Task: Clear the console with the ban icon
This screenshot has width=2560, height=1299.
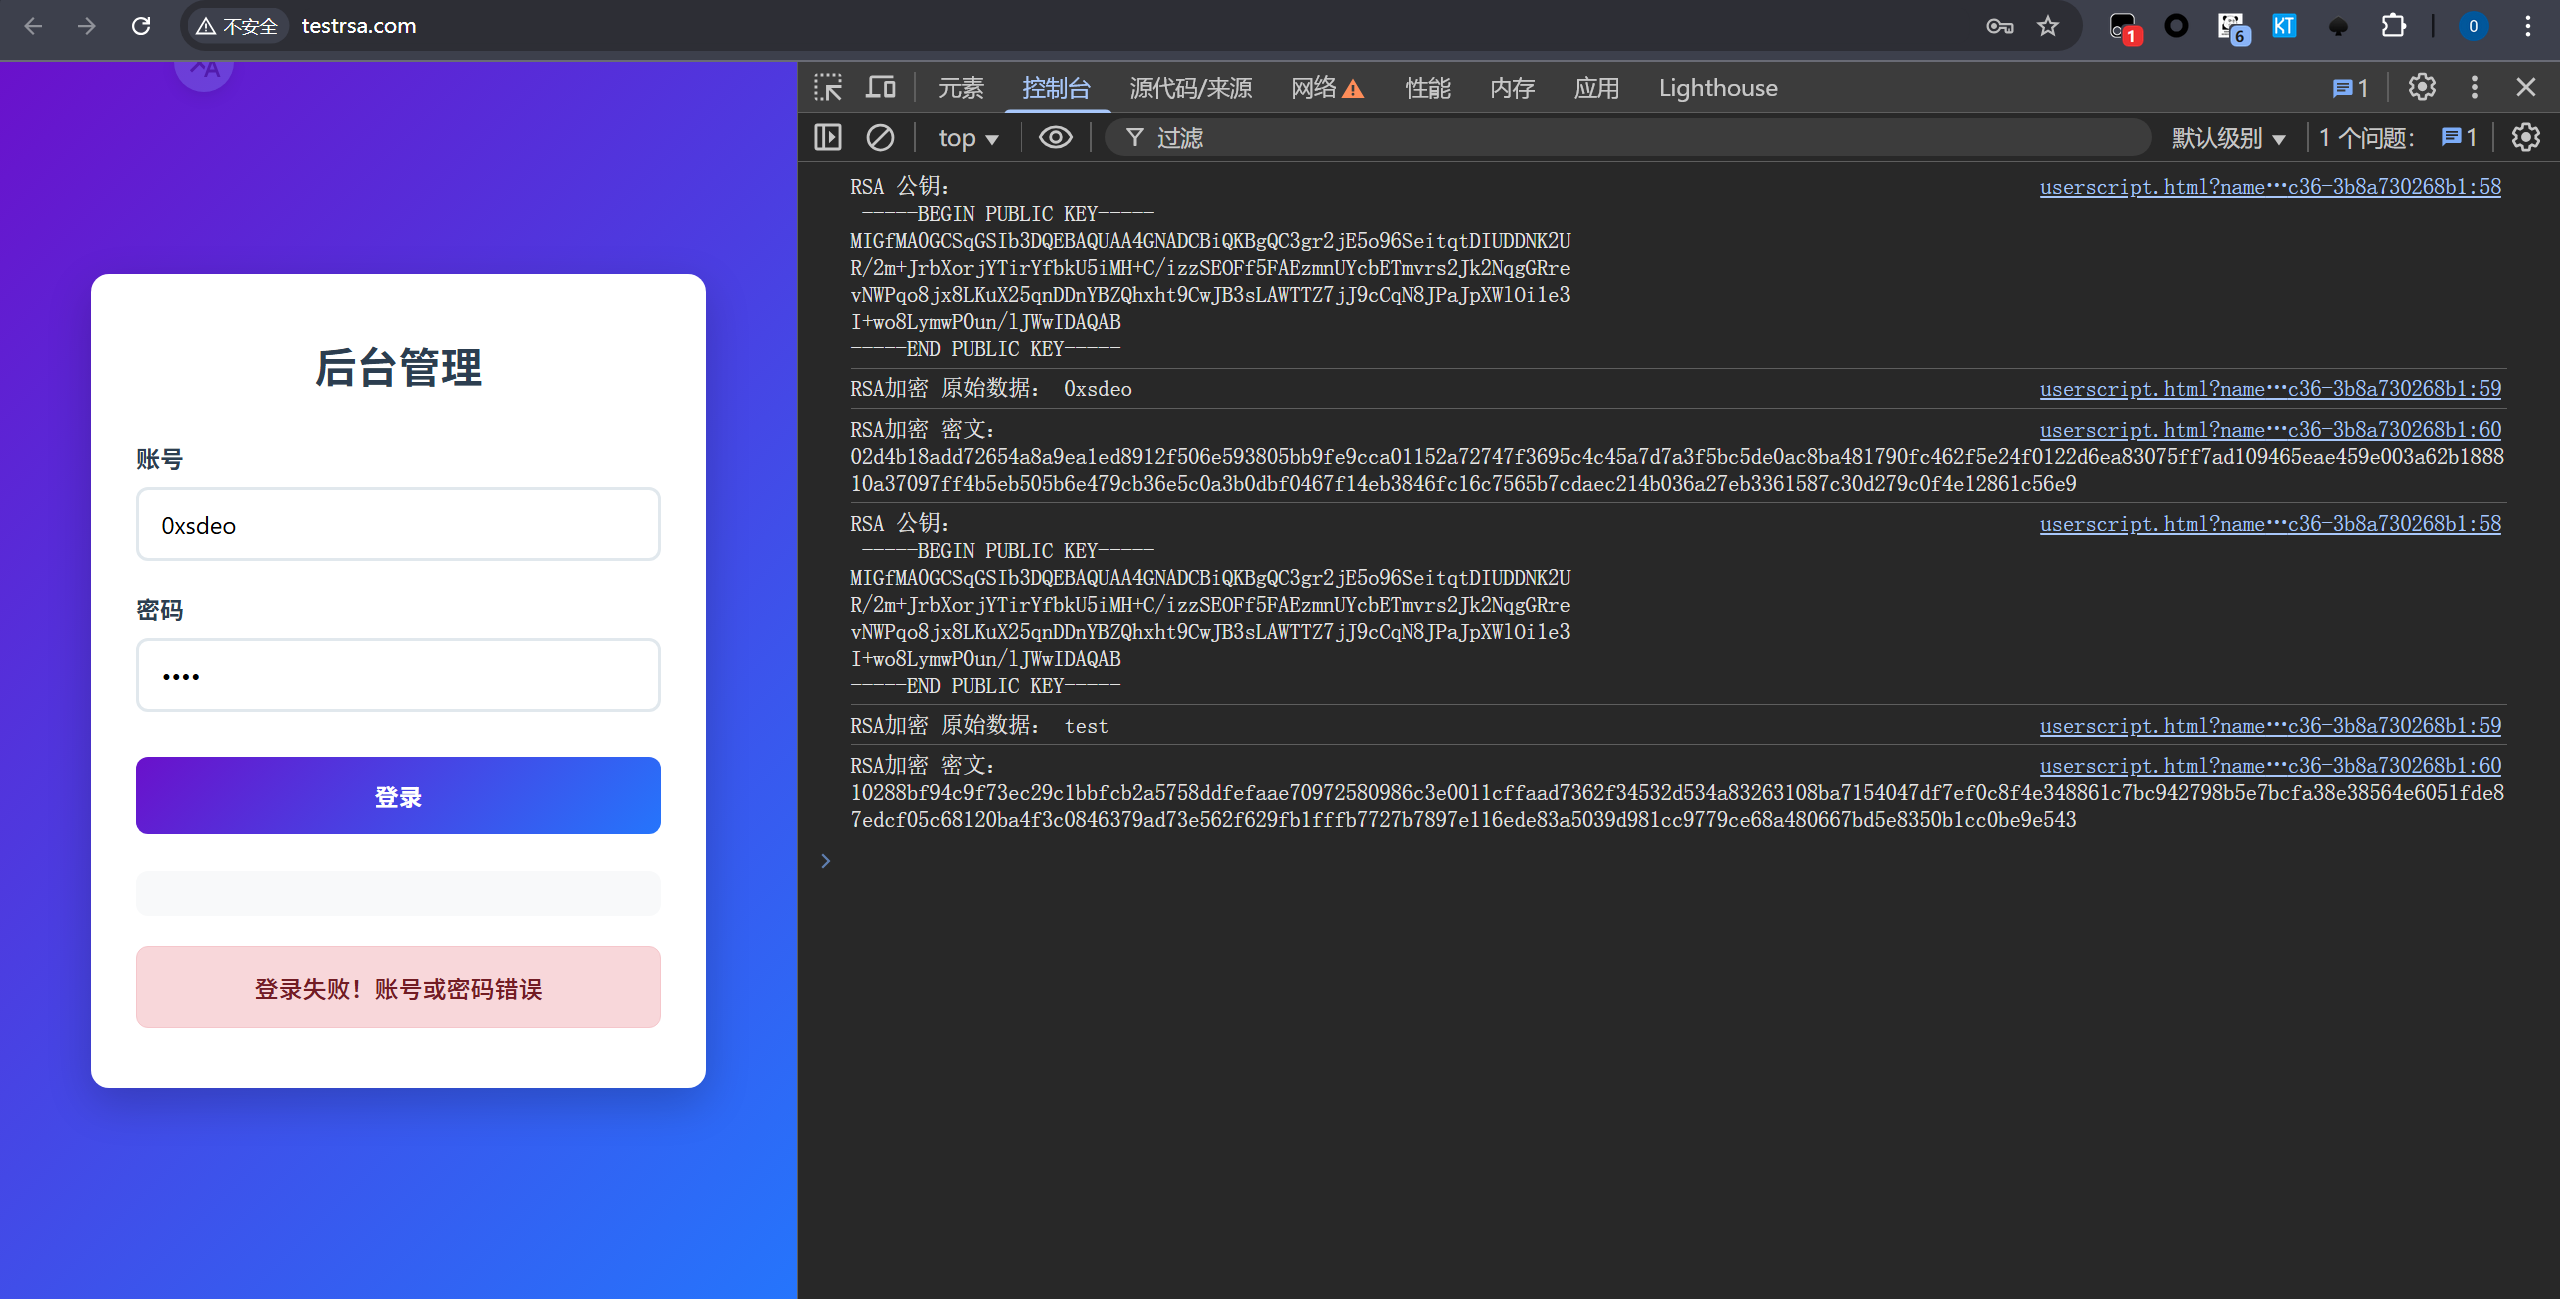Action: (880, 137)
